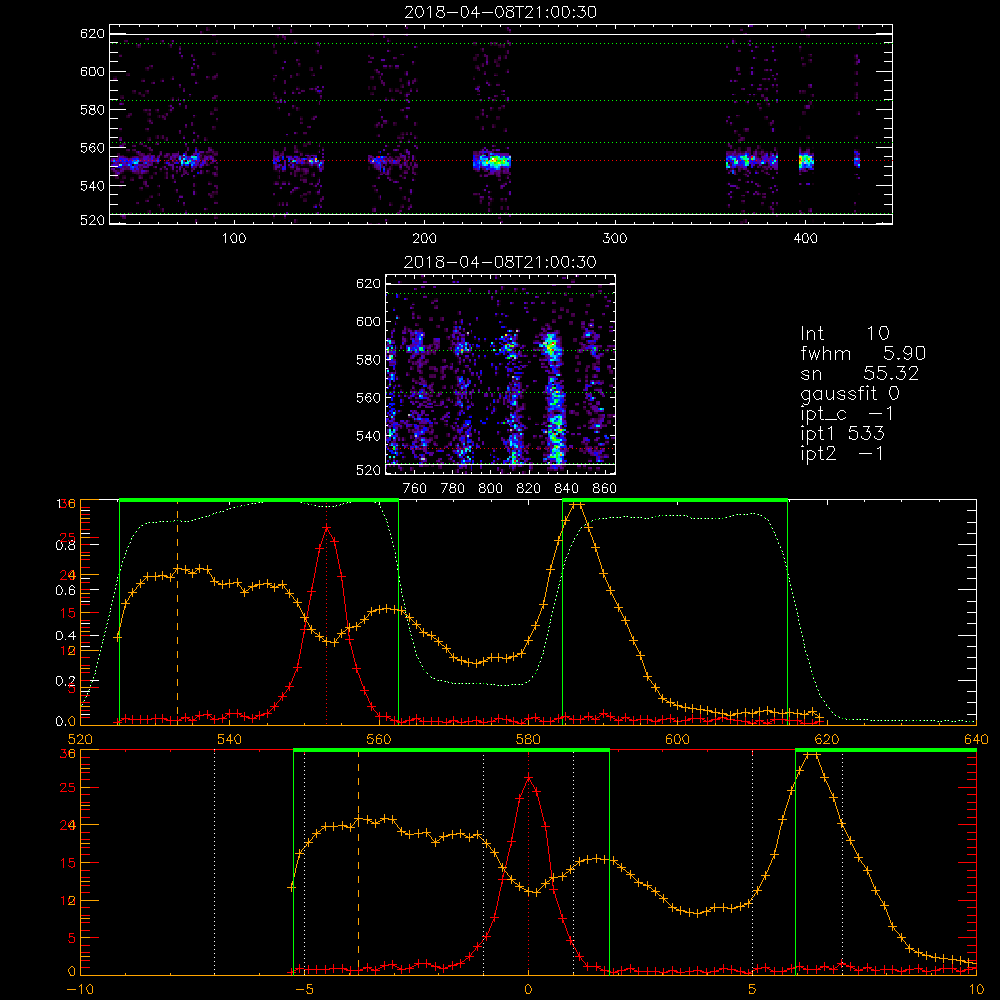
Task: Click the x-axis label -5 in lower plot
Action: tap(304, 990)
